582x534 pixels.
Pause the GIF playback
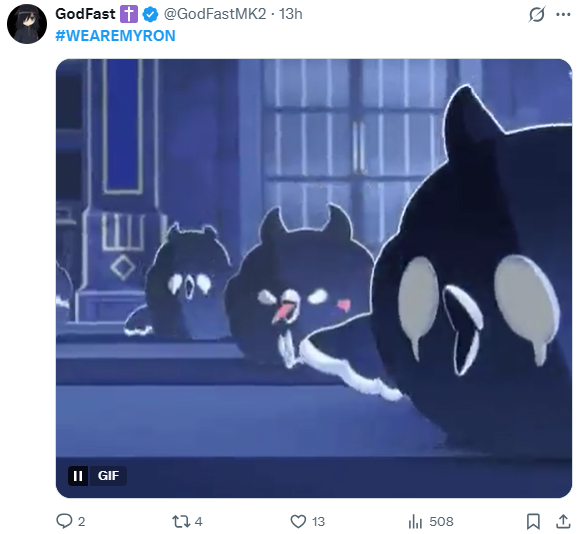click(x=78, y=476)
